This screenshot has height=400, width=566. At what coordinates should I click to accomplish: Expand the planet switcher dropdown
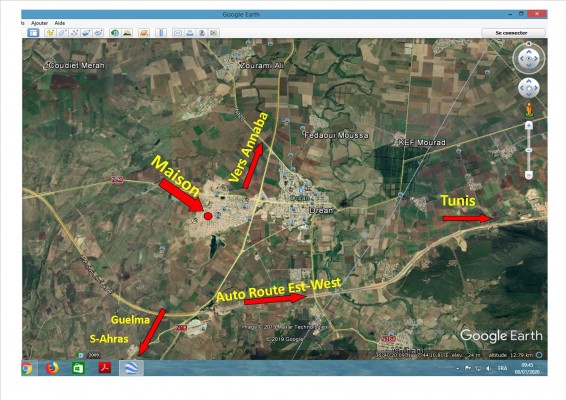[144, 33]
